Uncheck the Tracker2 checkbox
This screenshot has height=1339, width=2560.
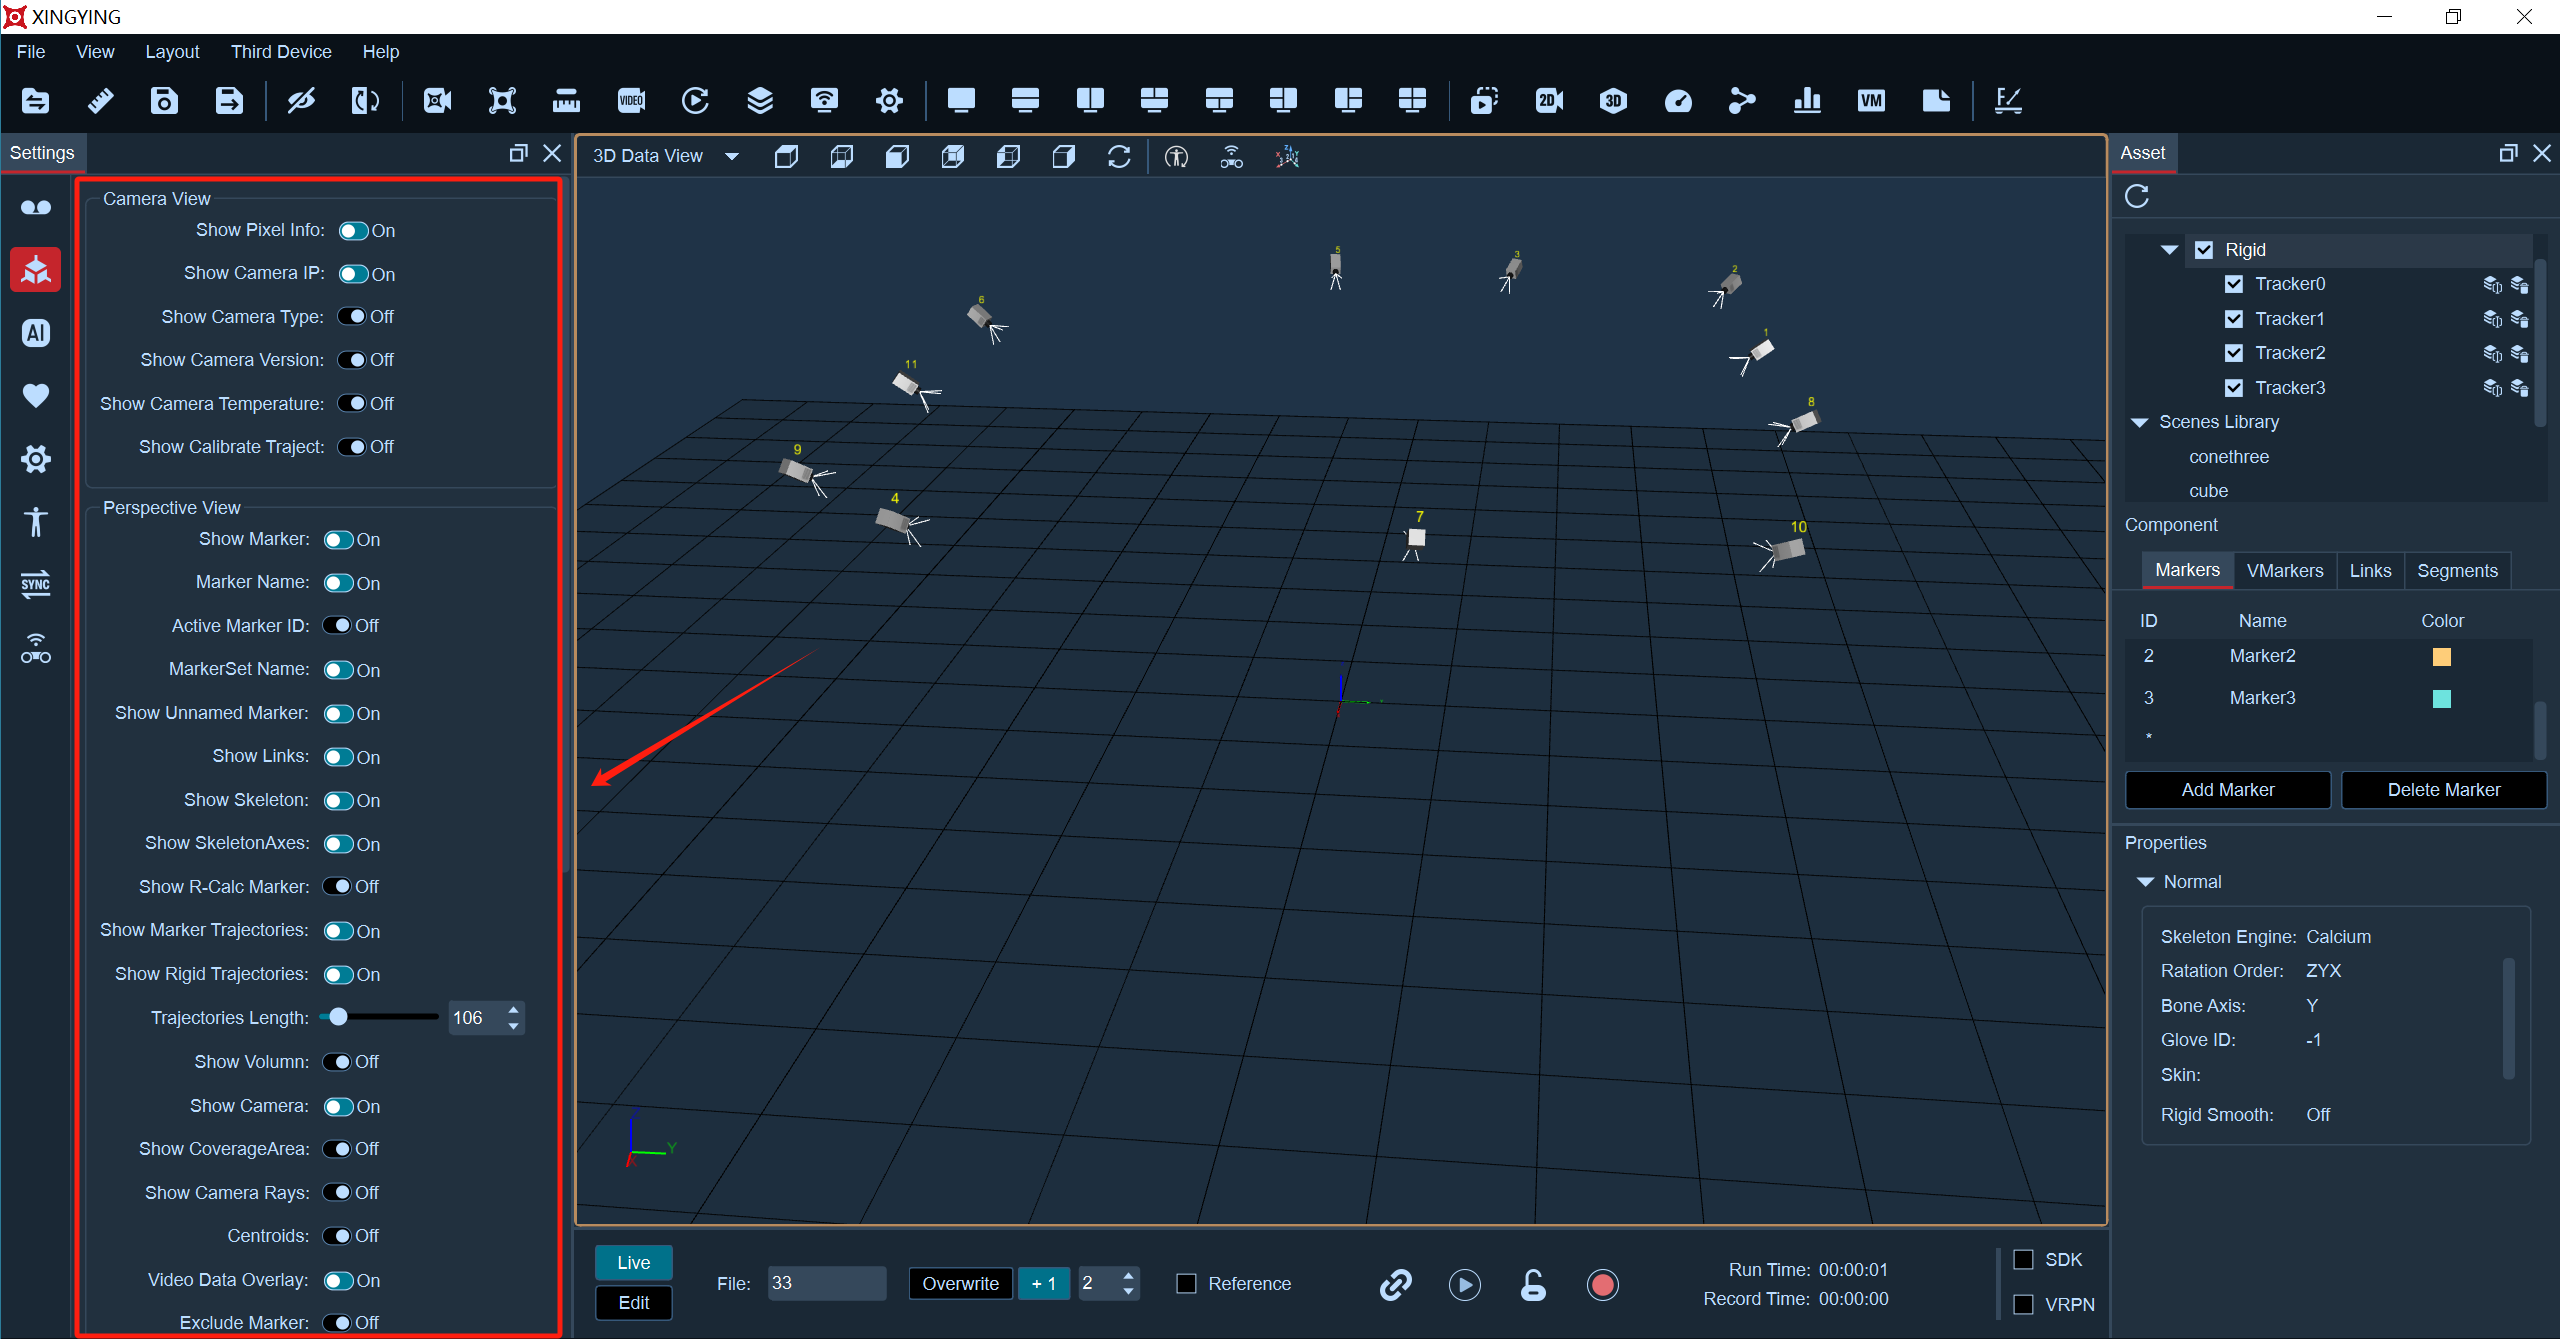2233,353
